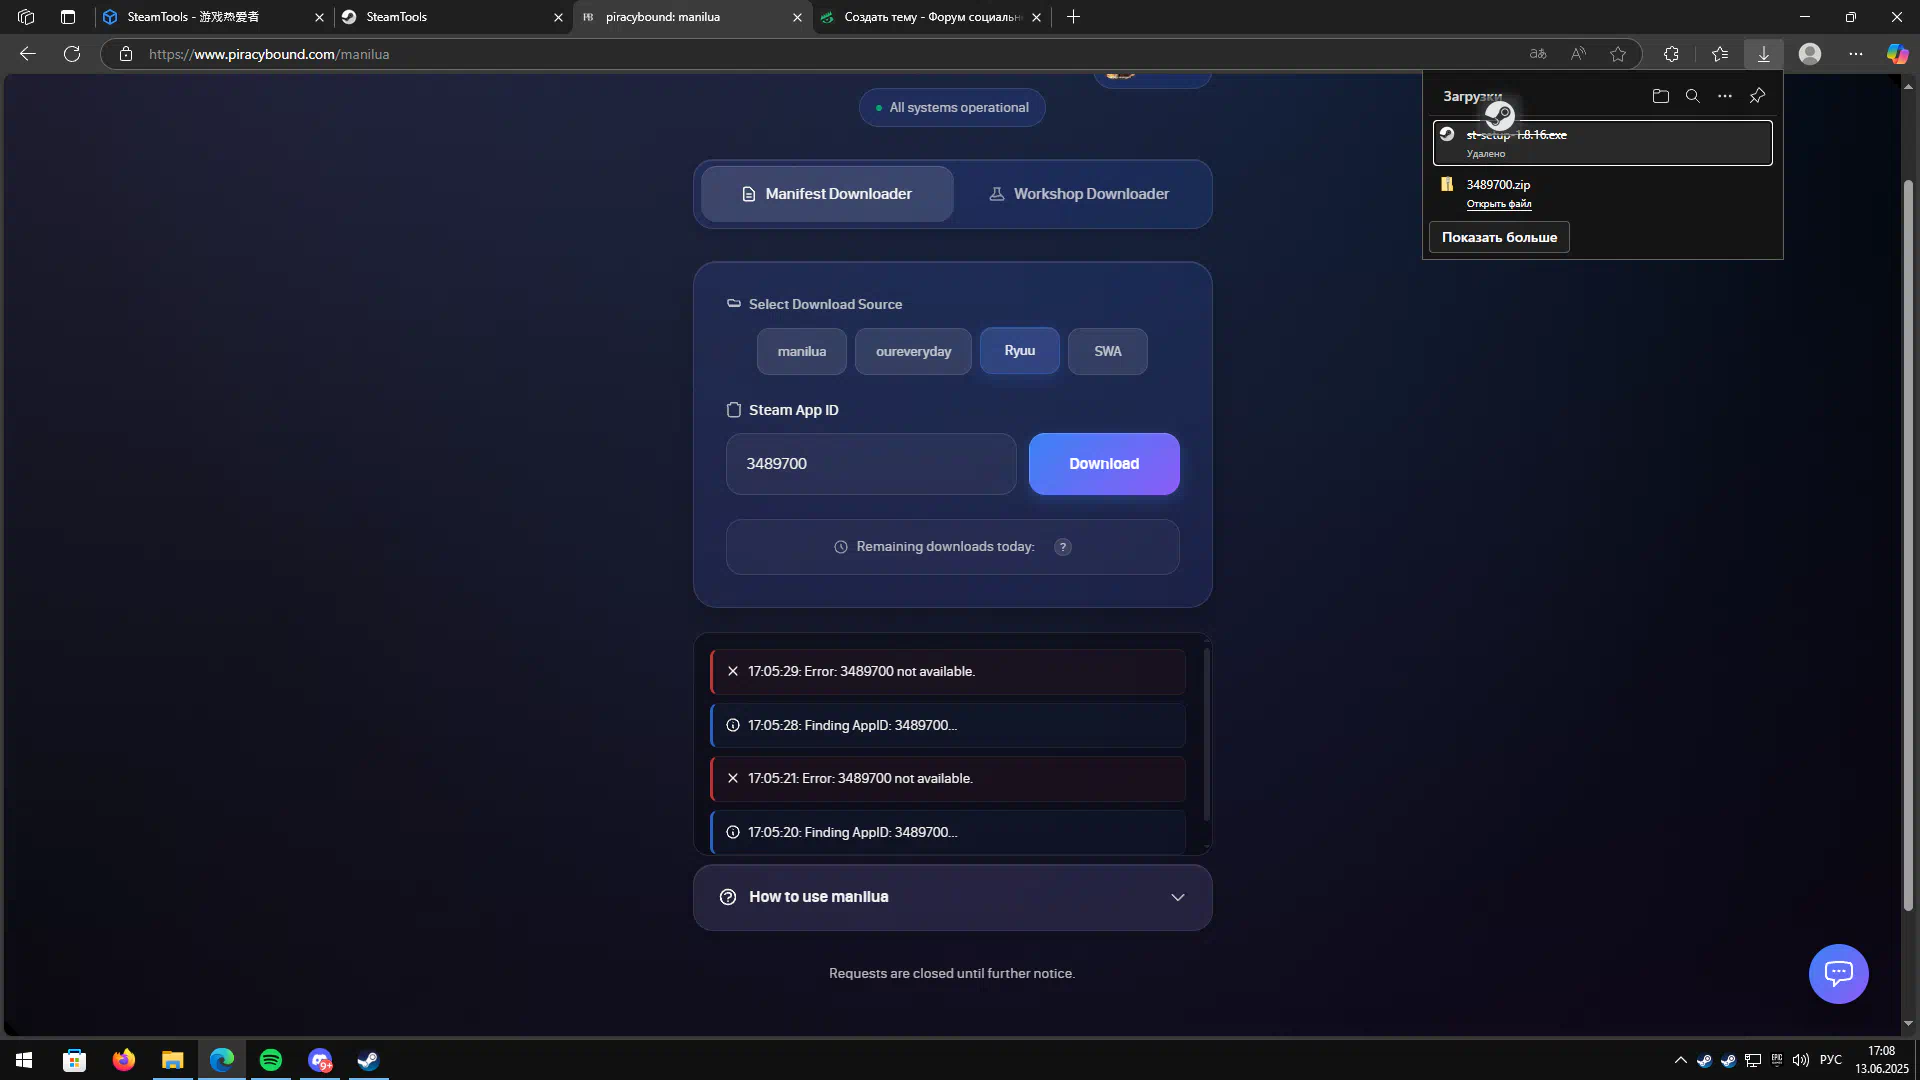
Task: Open the tab actions menu icon
Action: [68, 17]
